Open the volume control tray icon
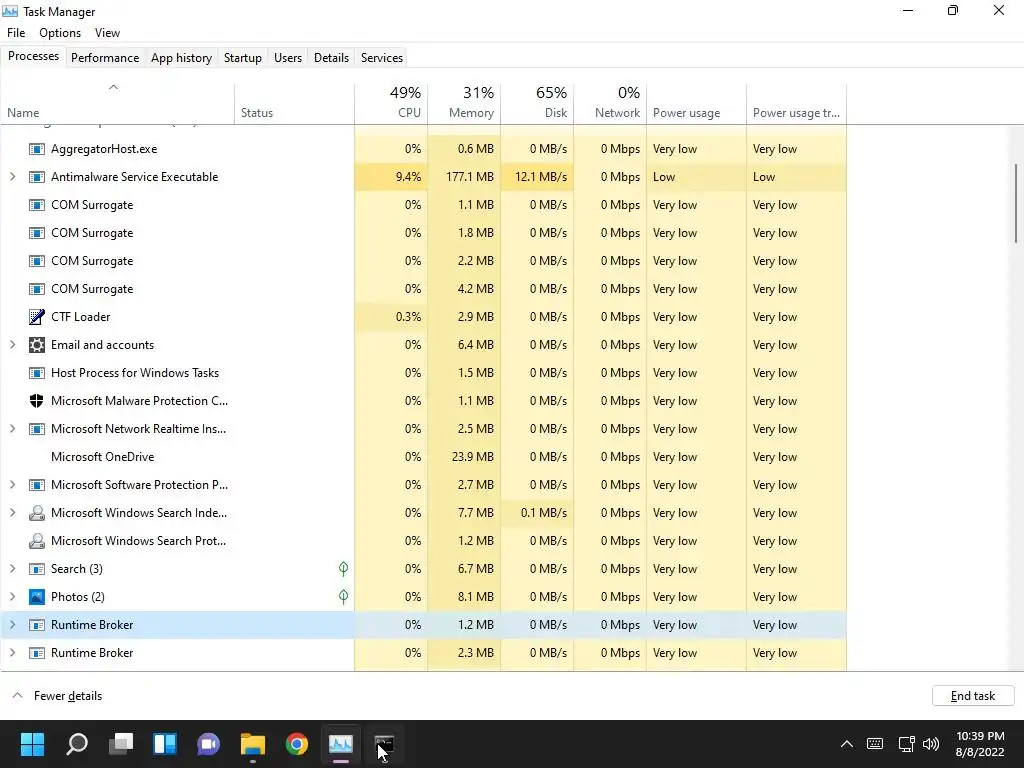The image size is (1024, 768). point(931,744)
